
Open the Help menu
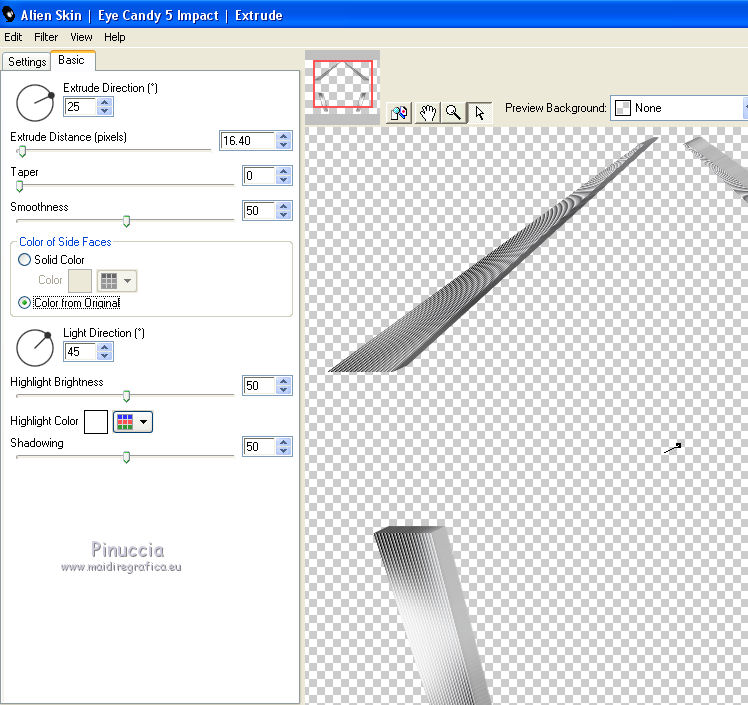[114, 37]
